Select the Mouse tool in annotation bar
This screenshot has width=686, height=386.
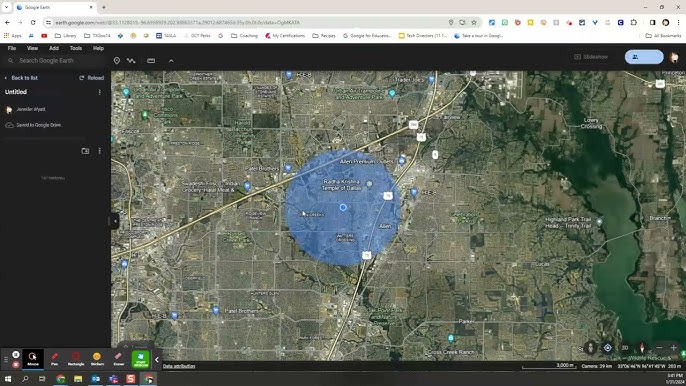coord(33,358)
